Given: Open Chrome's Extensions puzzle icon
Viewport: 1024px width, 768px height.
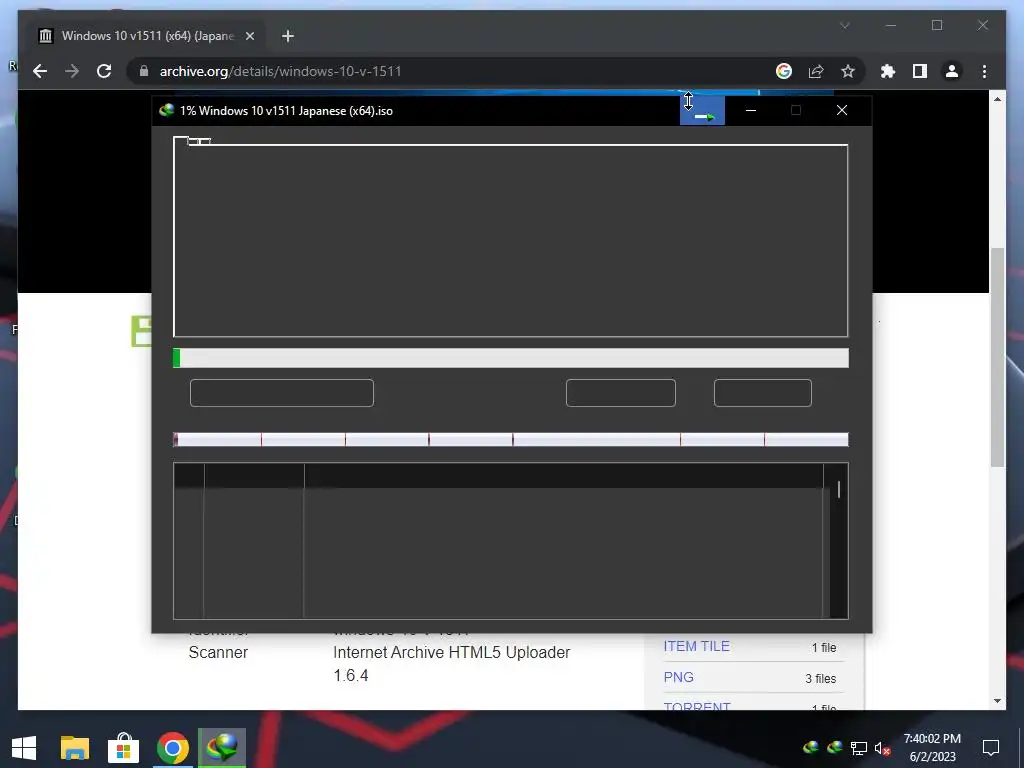Looking at the screenshot, I should pos(888,71).
